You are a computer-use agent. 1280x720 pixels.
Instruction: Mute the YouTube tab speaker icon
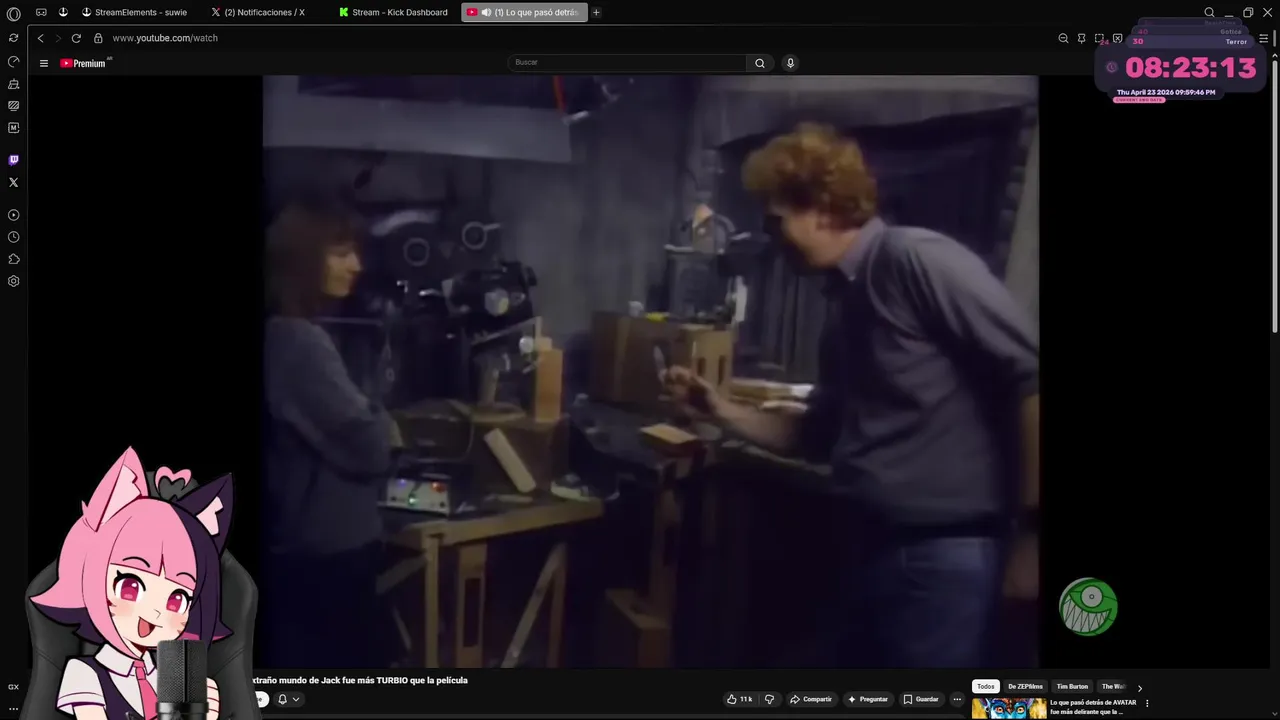[x=486, y=12]
